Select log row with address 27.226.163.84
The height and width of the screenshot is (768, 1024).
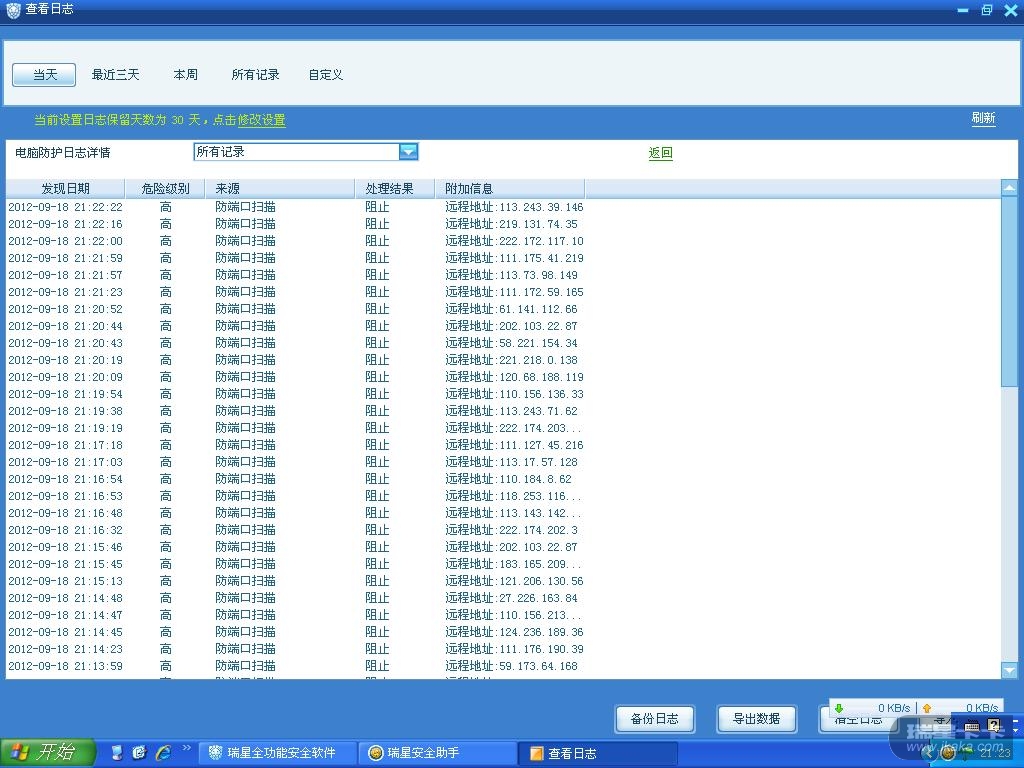click(503, 598)
